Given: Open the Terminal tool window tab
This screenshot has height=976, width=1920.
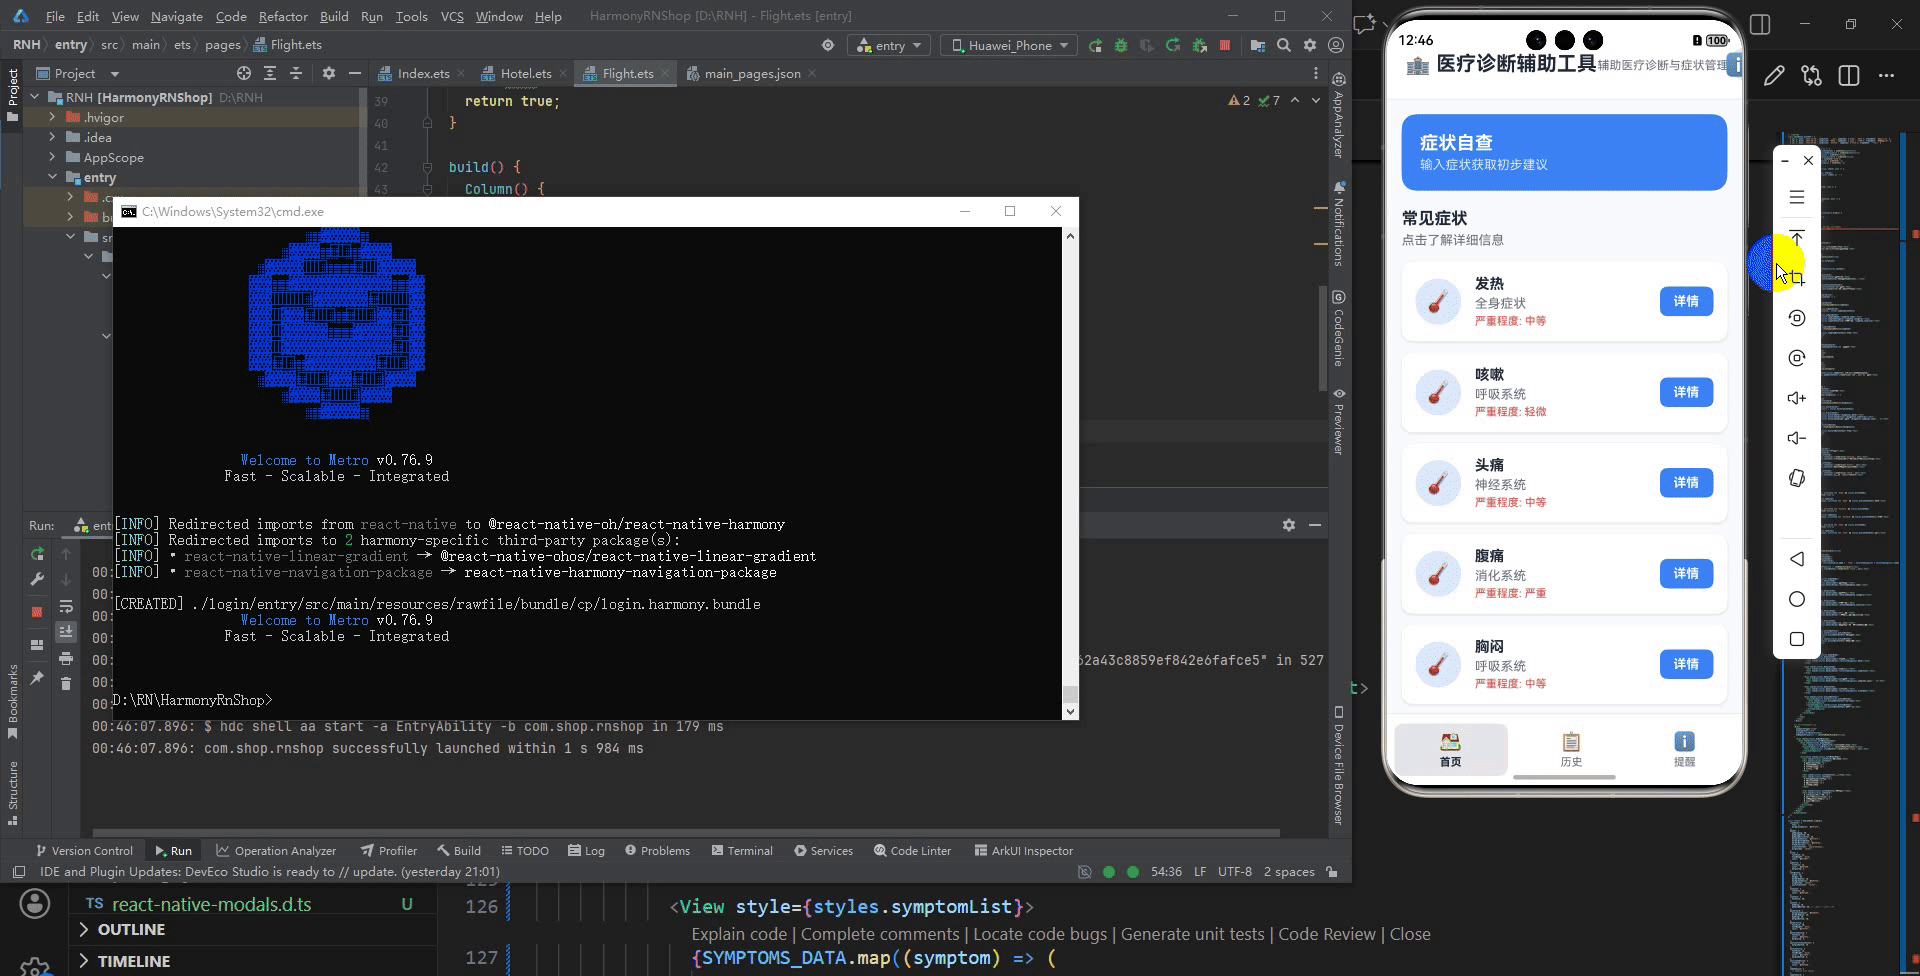Looking at the screenshot, I should click(742, 851).
